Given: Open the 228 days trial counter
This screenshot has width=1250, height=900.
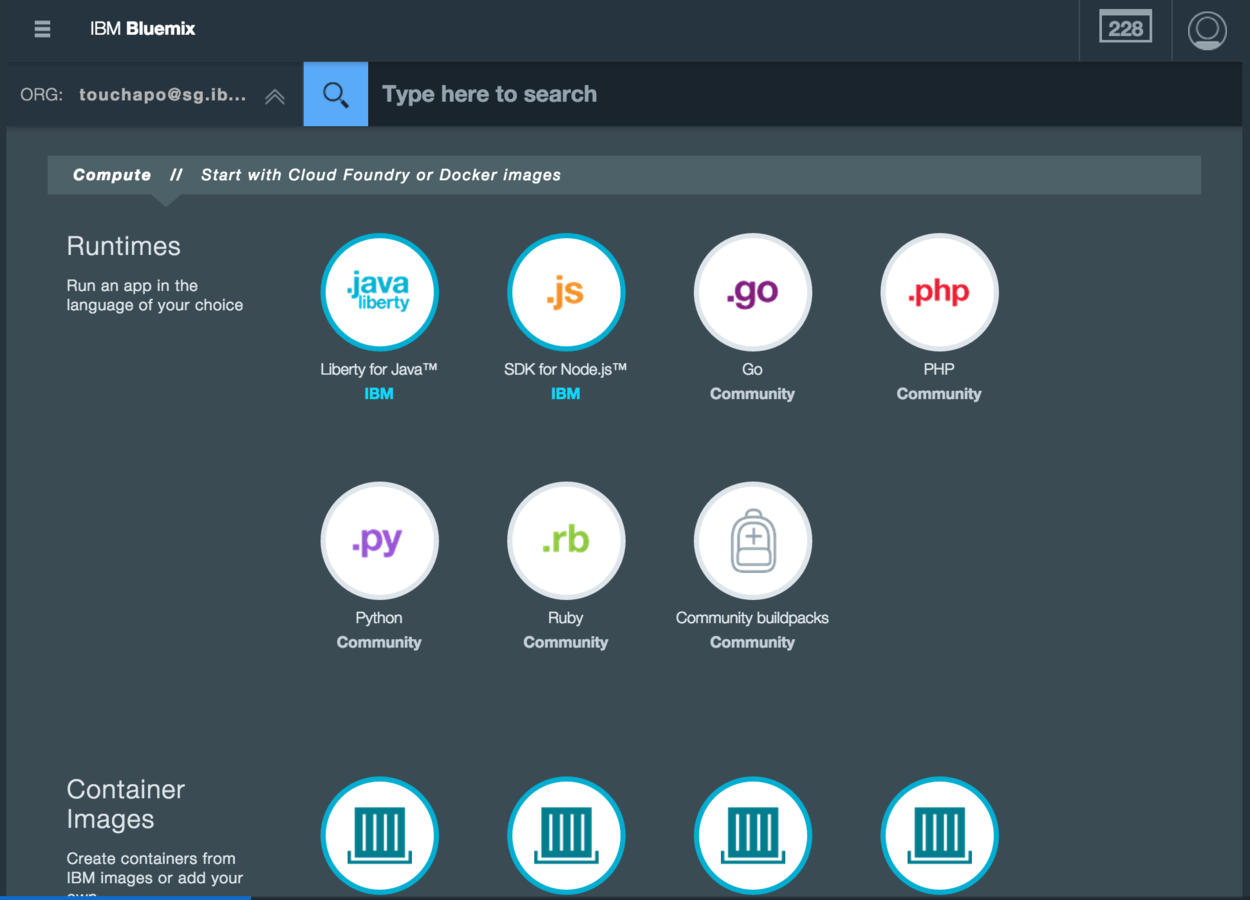Looking at the screenshot, I should (1125, 28).
